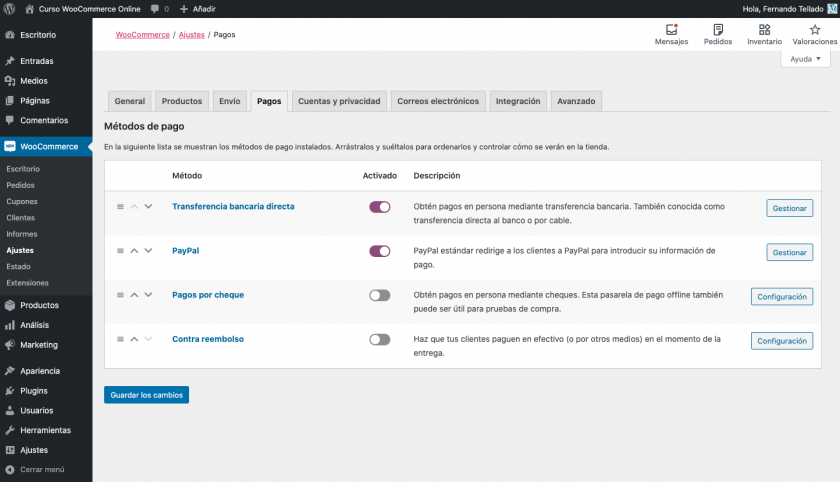Enable the Pagos por cheque toggle
Viewport: 840px width, 482px height.
point(379,295)
